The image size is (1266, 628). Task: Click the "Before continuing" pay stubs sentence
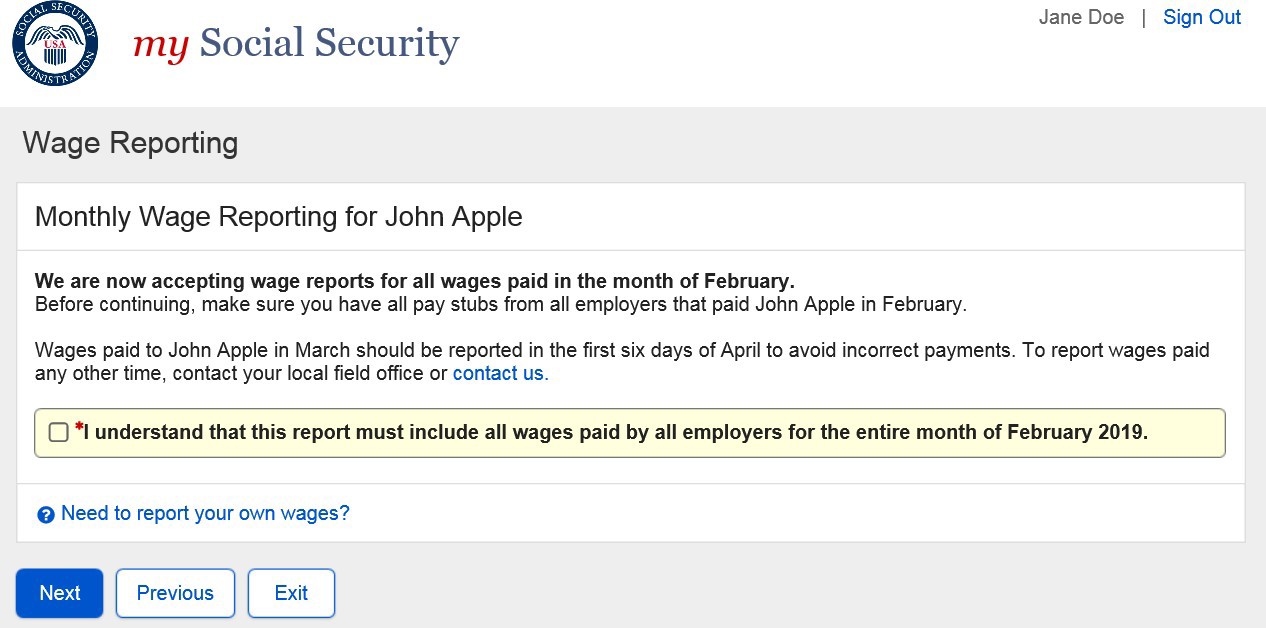tap(500, 305)
